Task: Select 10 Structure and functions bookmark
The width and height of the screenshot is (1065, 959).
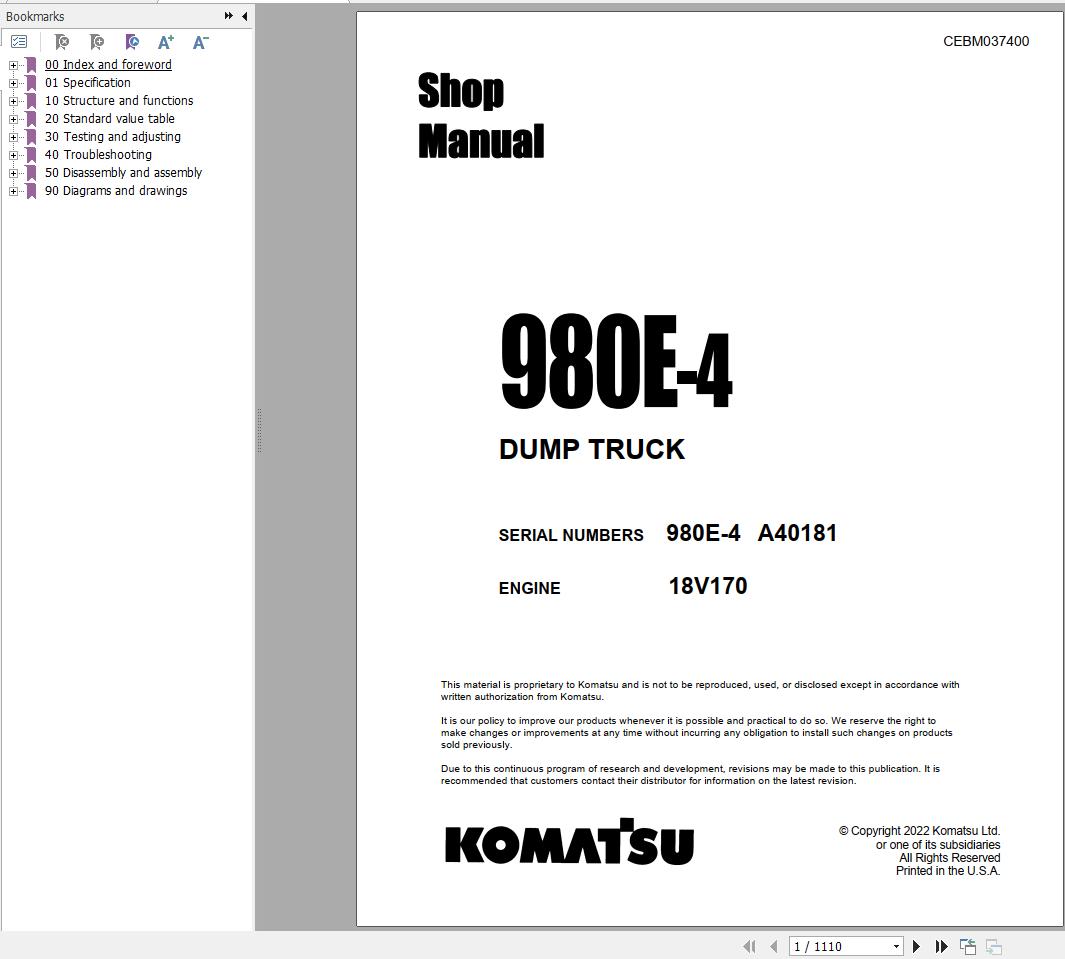Action: point(119,101)
